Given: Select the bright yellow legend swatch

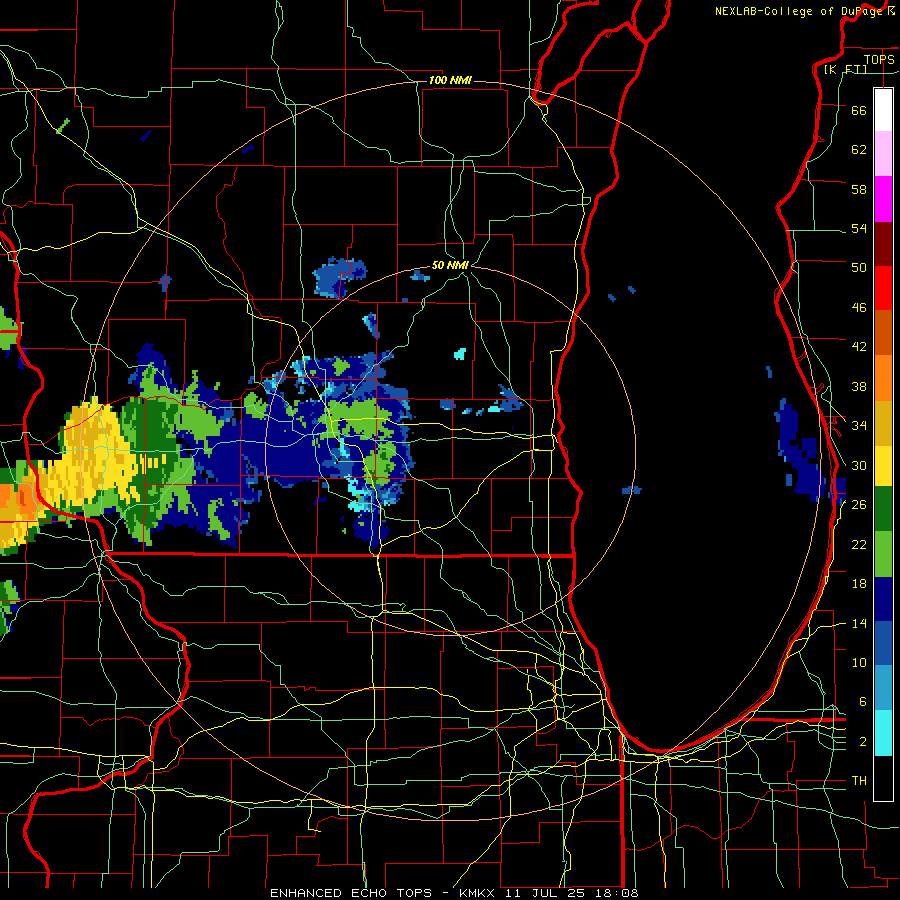Looking at the screenshot, I should coord(883,466).
